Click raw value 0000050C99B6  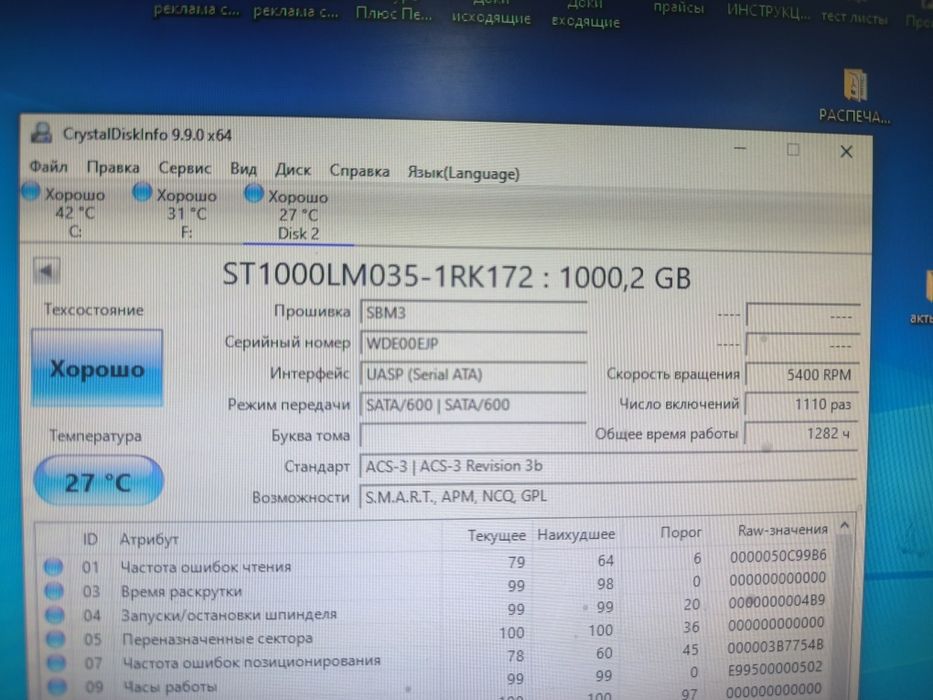coord(778,555)
